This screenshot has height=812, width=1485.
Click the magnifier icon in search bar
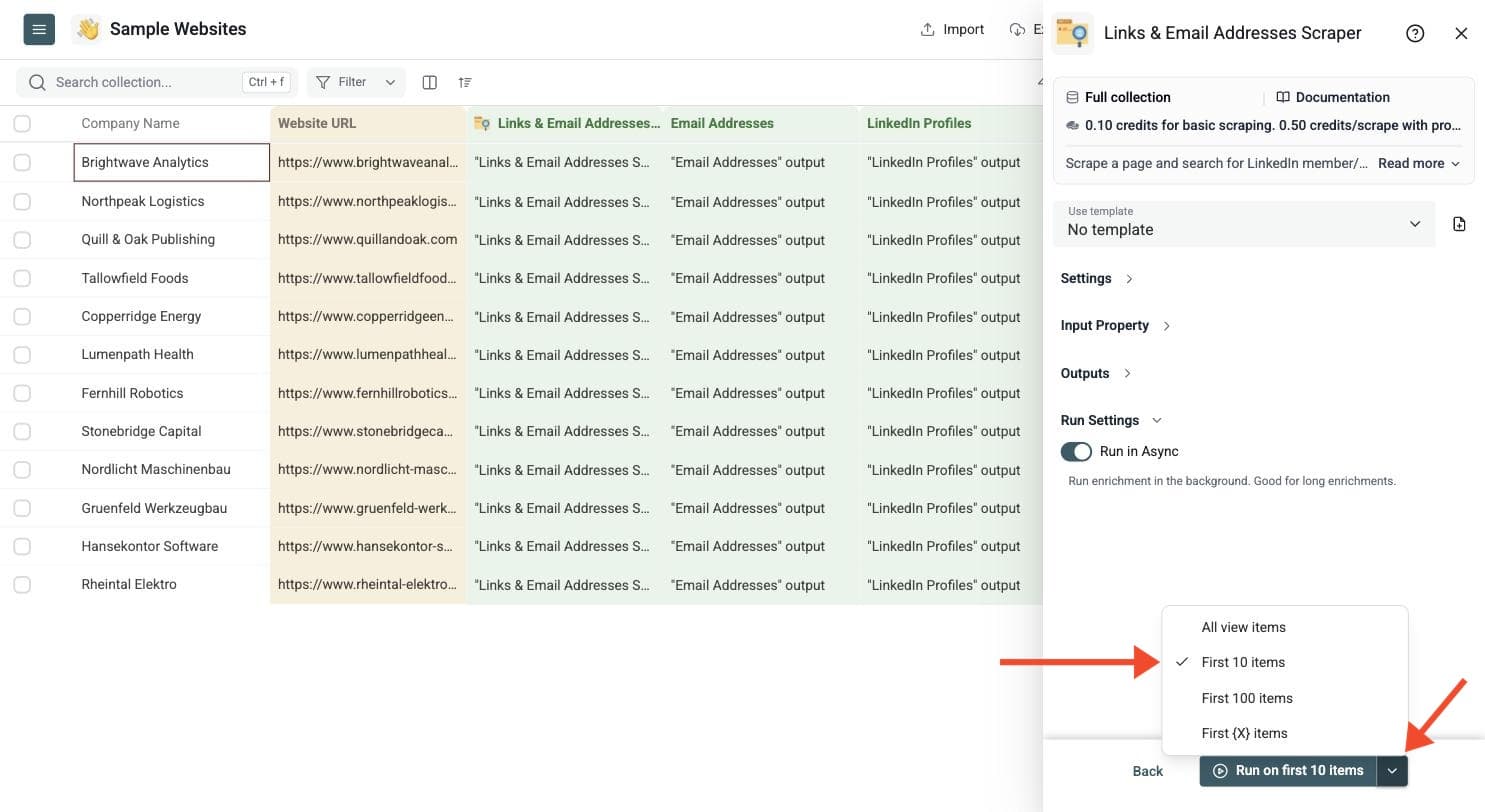pyautogui.click(x=38, y=83)
